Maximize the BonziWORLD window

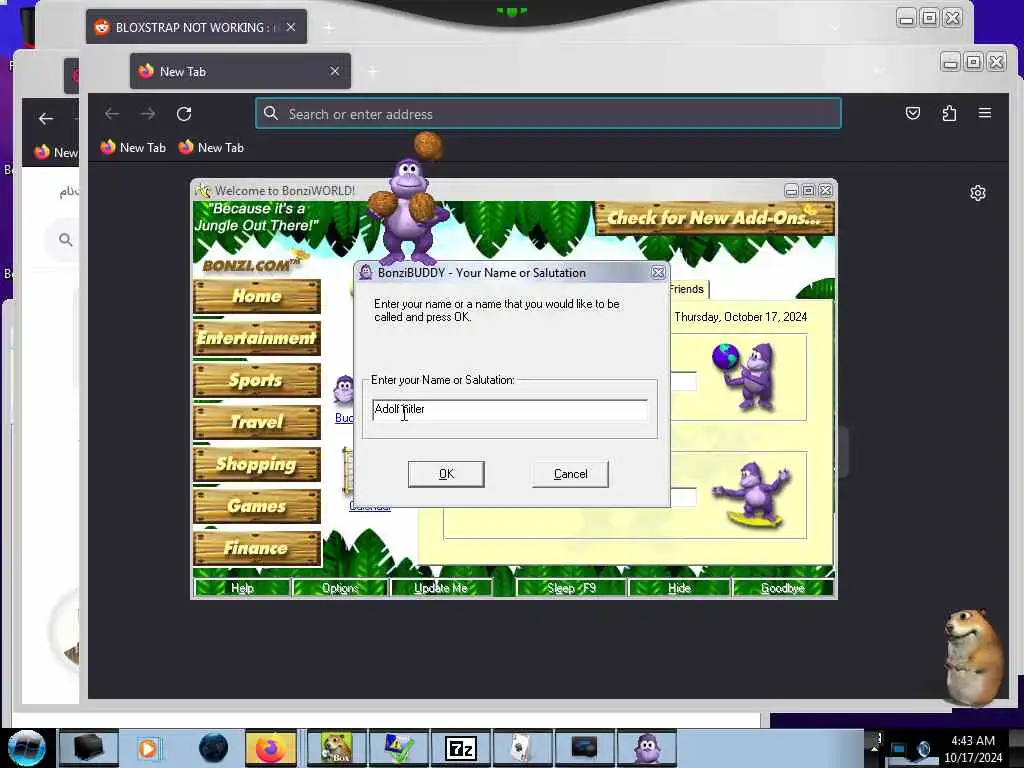point(808,191)
